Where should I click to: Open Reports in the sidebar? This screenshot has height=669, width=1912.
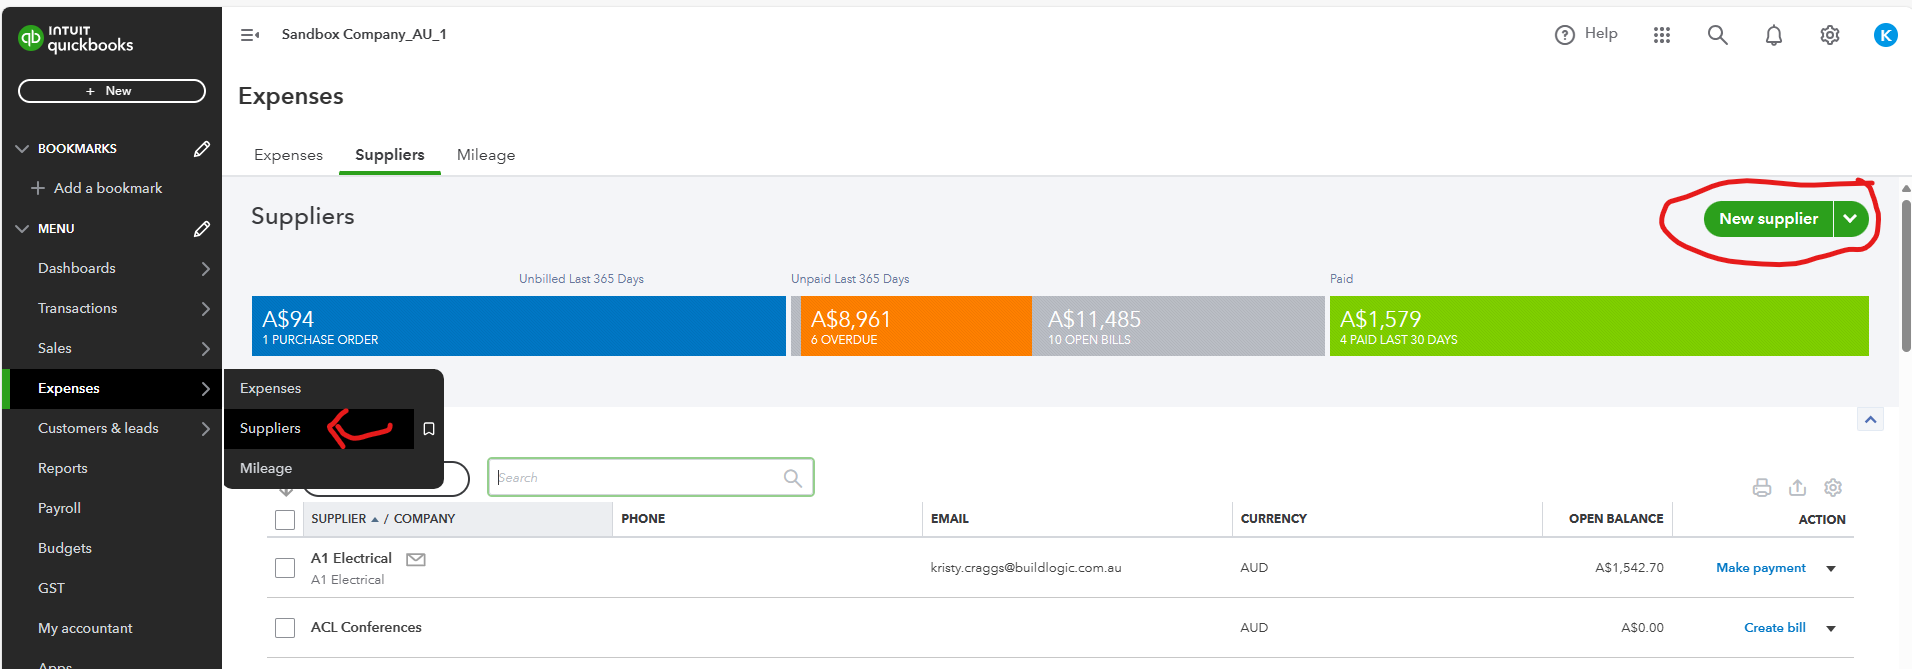tap(63, 468)
